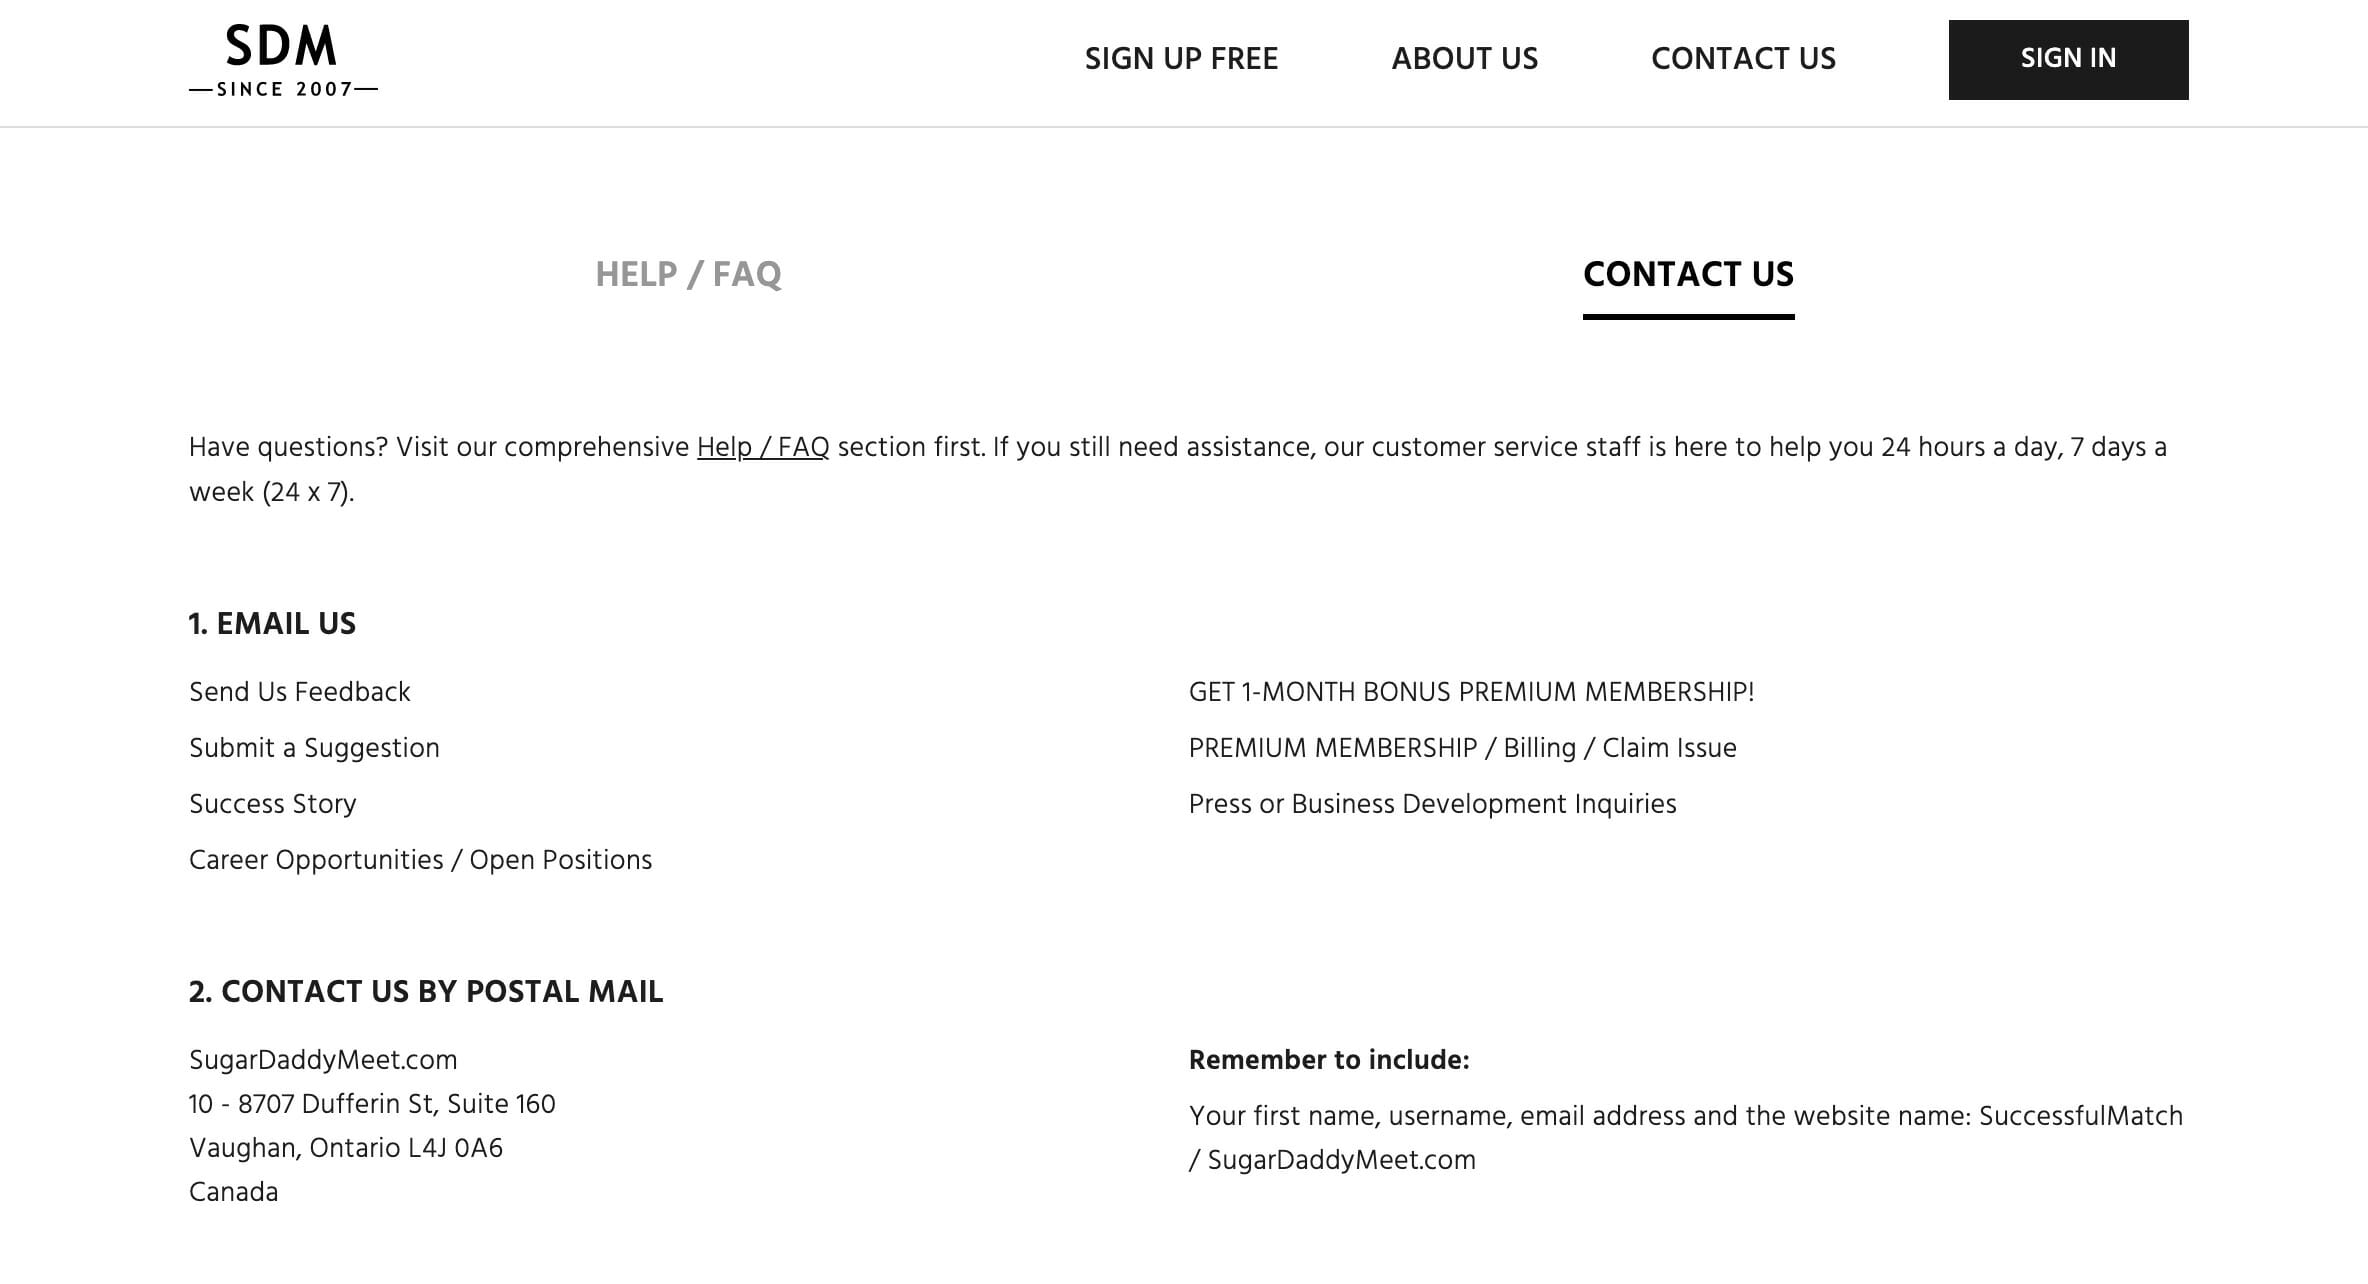Click the Email Us section heading
Image resolution: width=2368 pixels, height=1284 pixels.
tap(272, 624)
